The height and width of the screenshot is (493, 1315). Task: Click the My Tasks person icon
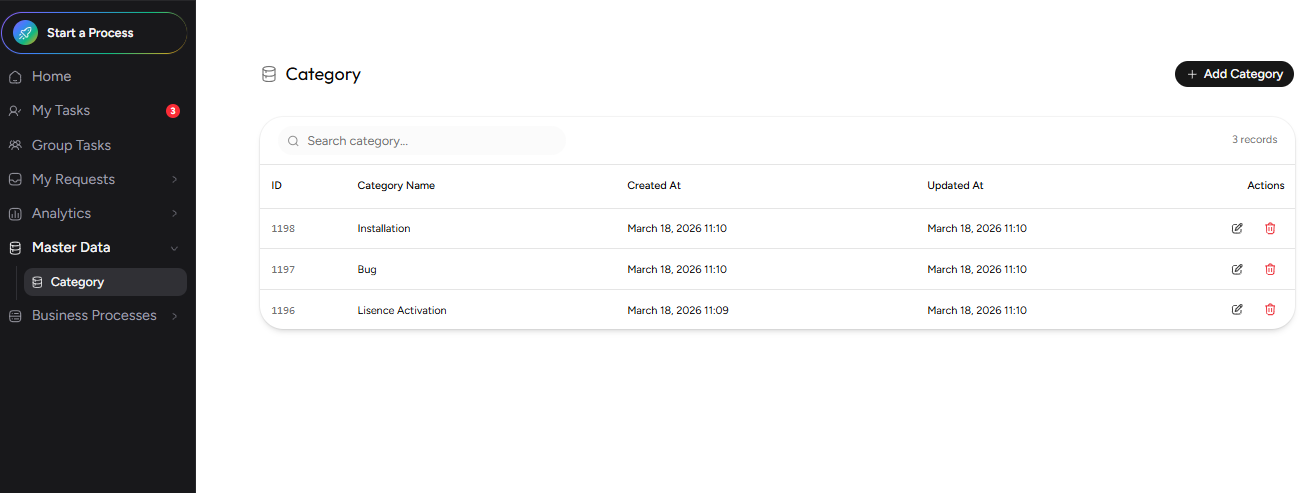(15, 111)
